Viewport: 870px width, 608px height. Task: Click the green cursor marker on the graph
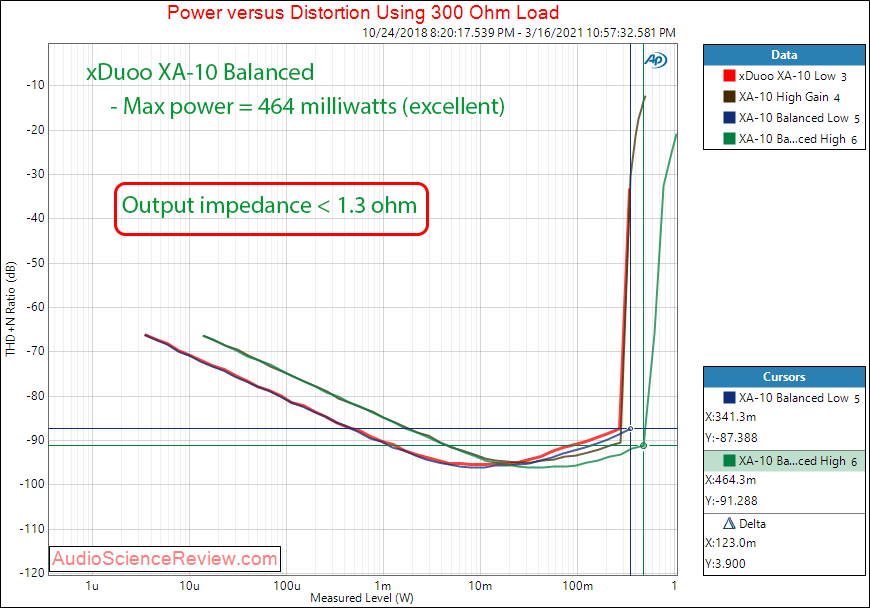pos(644,445)
